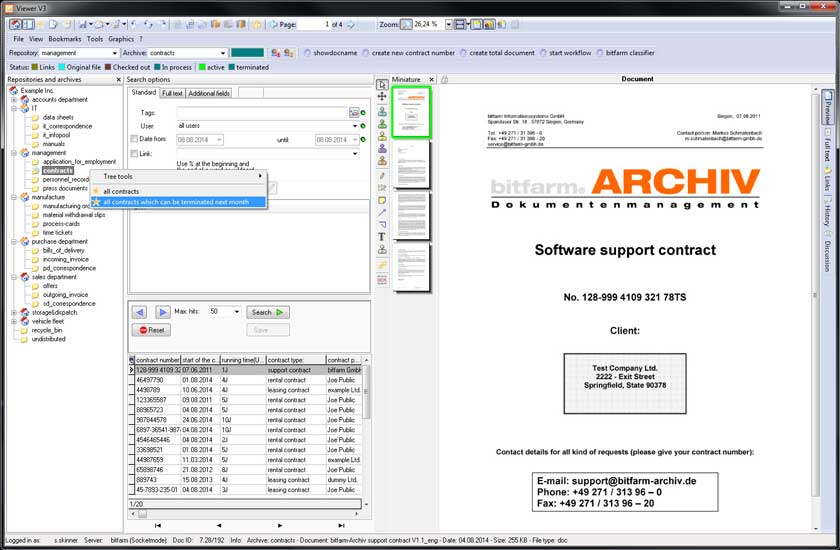Open the Zoom percentage dropdown
The image size is (840, 550).
449,25
